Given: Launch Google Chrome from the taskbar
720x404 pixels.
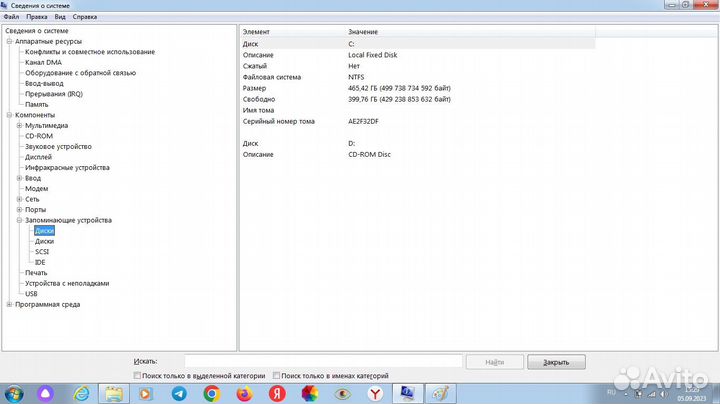Looking at the screenshot, I should click(x=212, y=394).
